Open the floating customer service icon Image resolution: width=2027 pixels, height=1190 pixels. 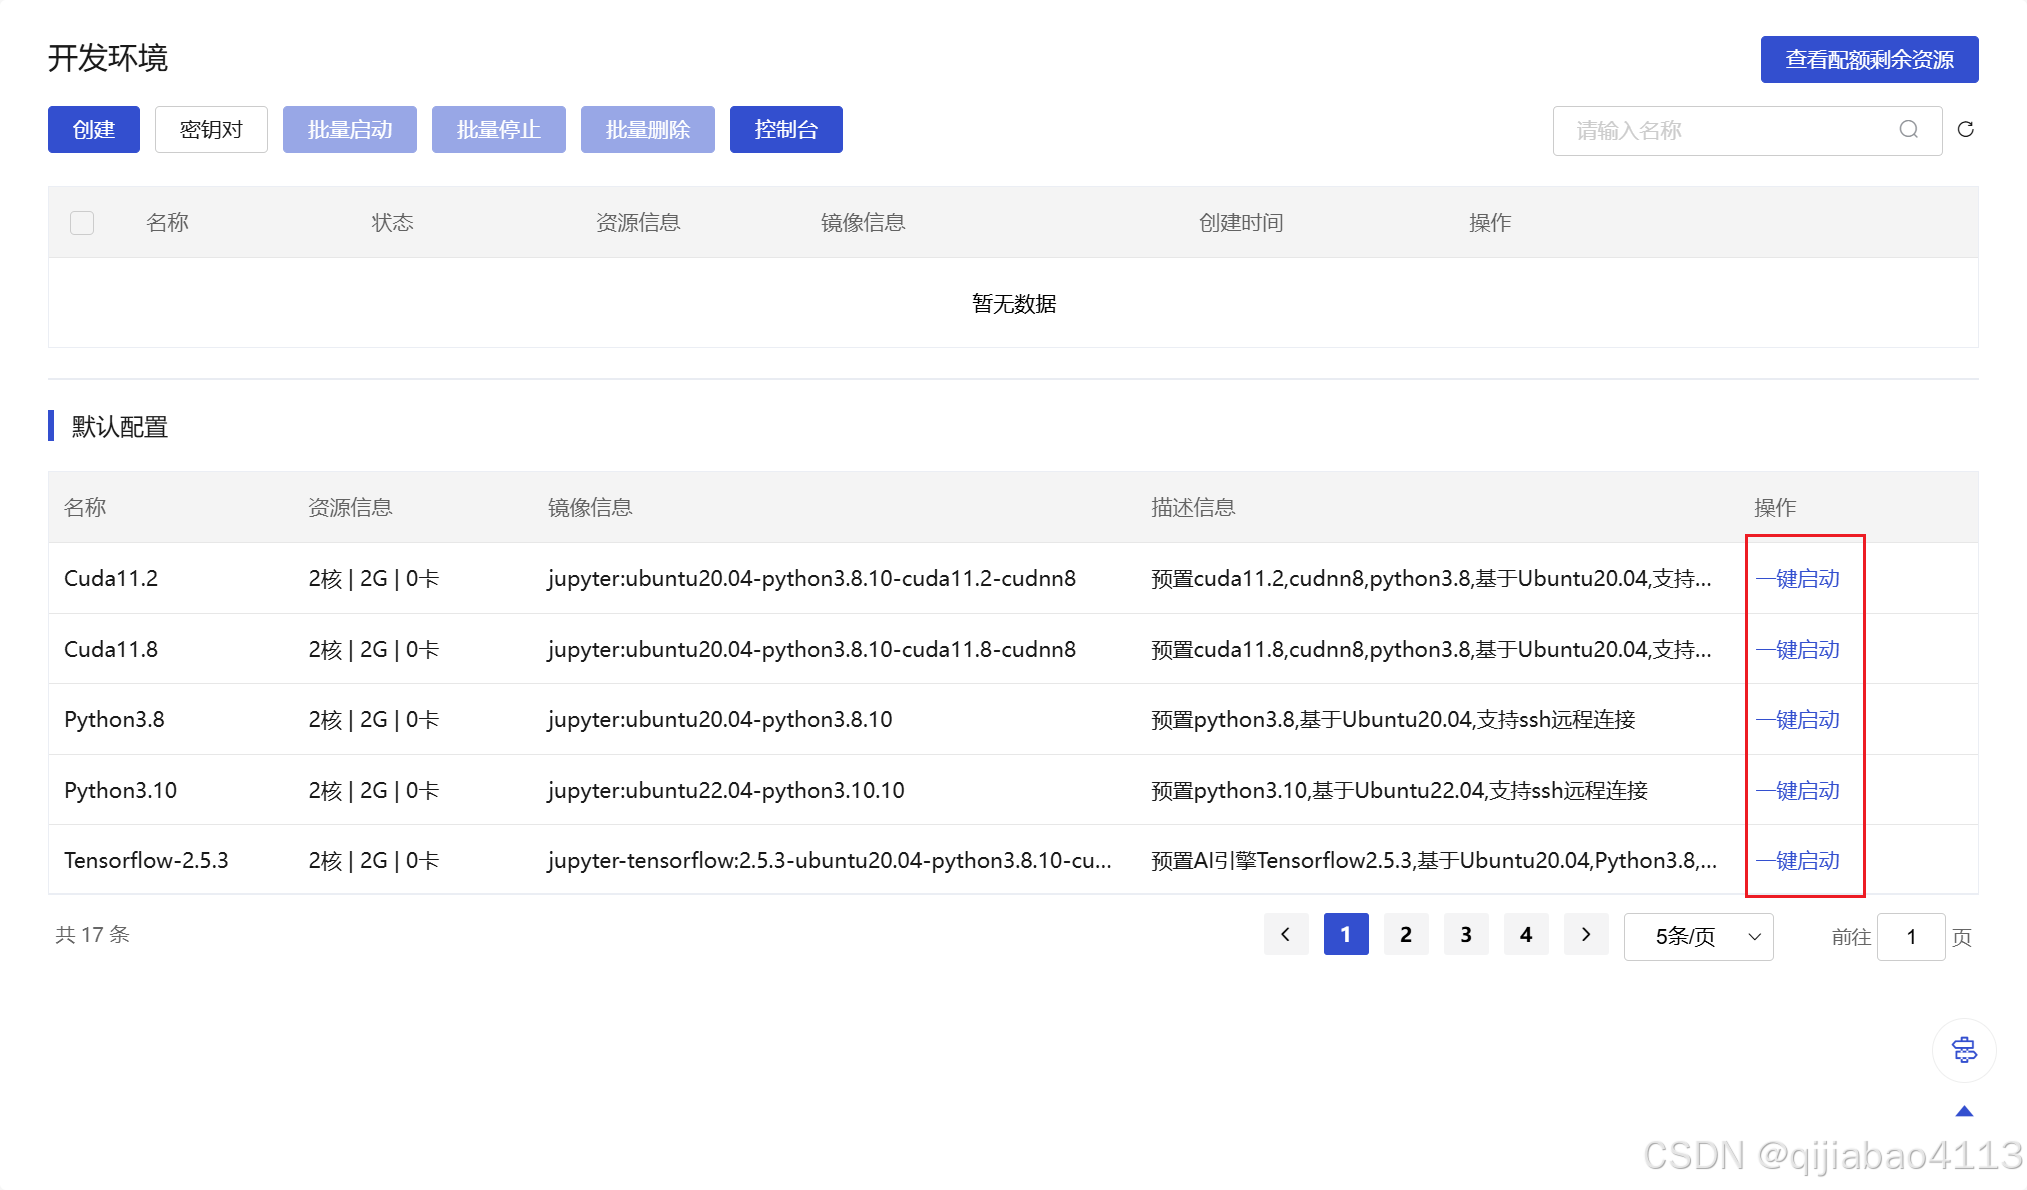click(x=1964, y=1050)
